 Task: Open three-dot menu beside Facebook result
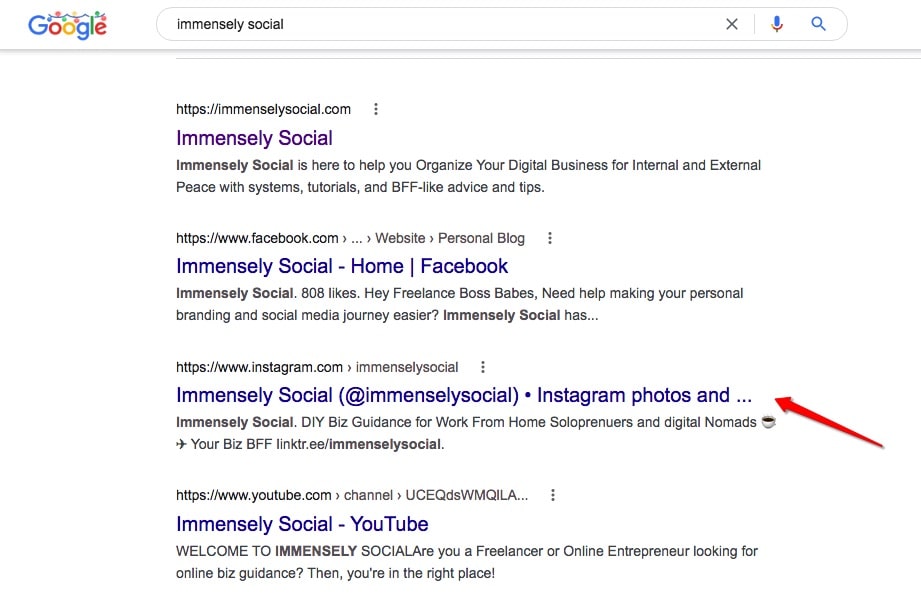[550, 238]
